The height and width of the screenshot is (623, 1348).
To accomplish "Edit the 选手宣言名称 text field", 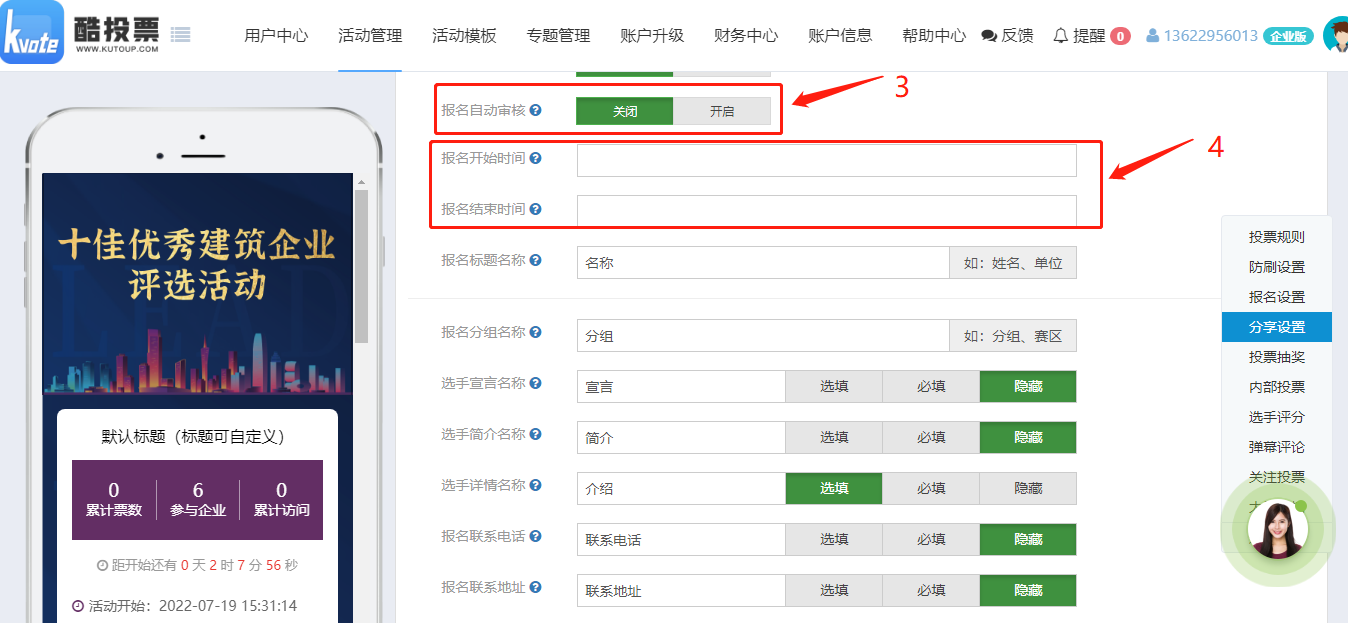I will [681, 386].
